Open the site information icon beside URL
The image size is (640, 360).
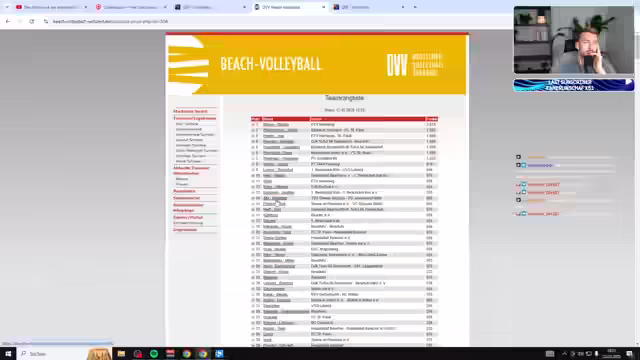pos(46,21)
